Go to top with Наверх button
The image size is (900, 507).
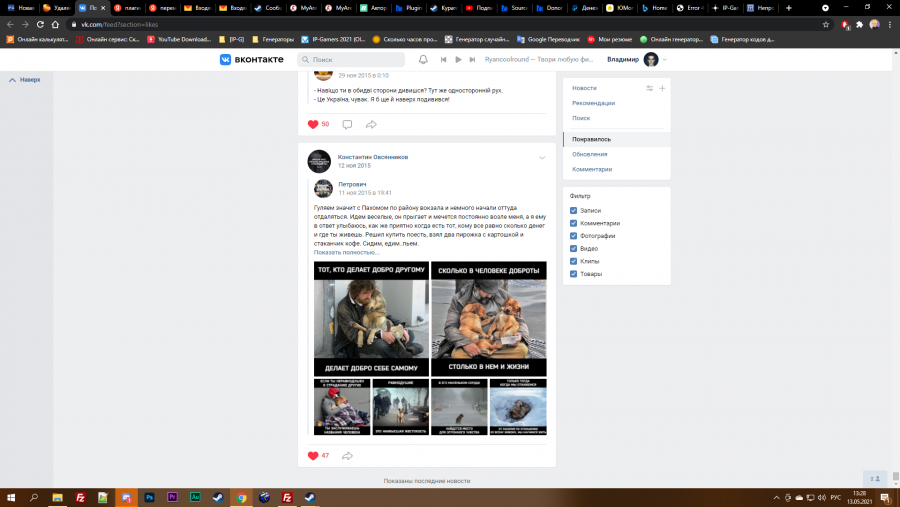tap(25, 80)
